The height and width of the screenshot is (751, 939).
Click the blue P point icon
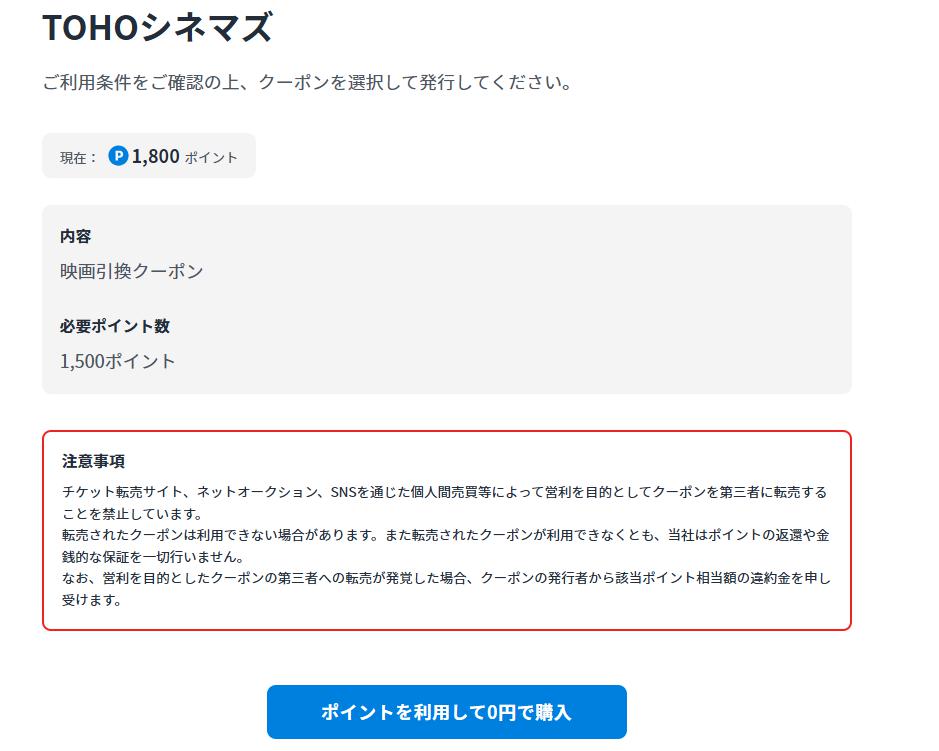click(118, 156)
